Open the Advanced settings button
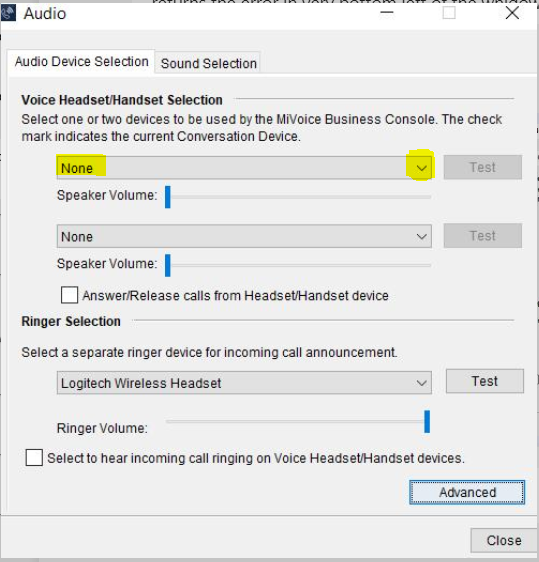This screenshot has height=562, width=539. tap(467, 492)
